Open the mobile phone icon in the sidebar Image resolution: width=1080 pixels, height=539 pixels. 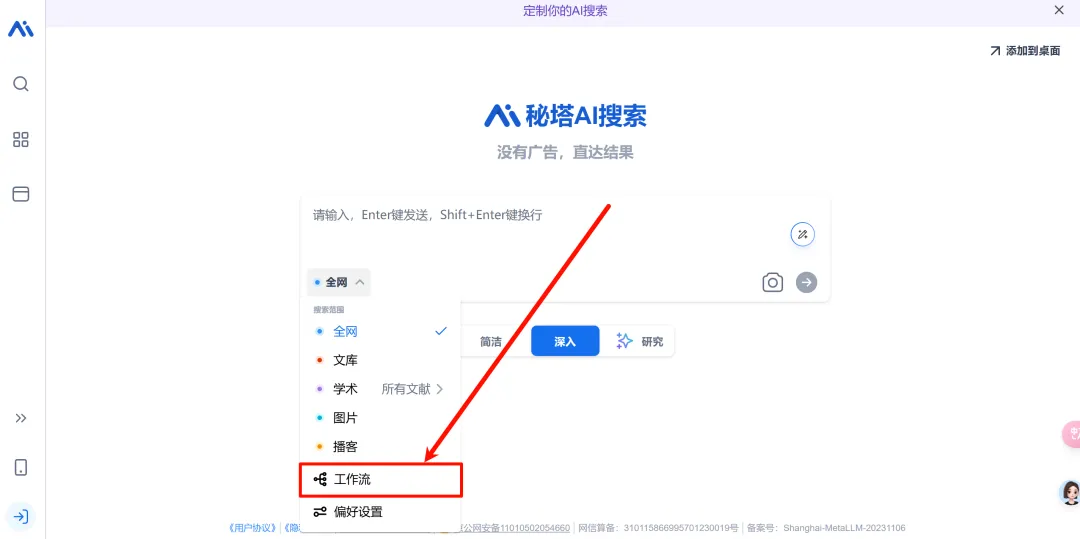click(x=21, y=467)
